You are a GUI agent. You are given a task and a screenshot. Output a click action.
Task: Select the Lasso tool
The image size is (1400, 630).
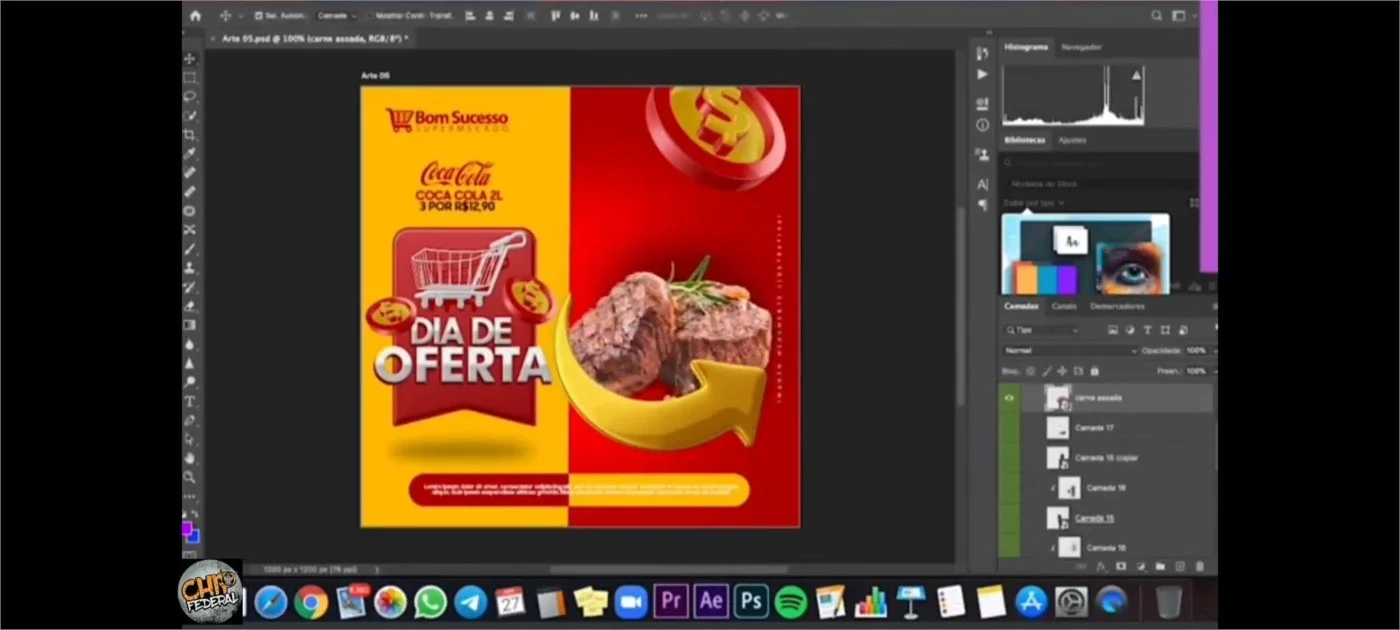point(190,97)
